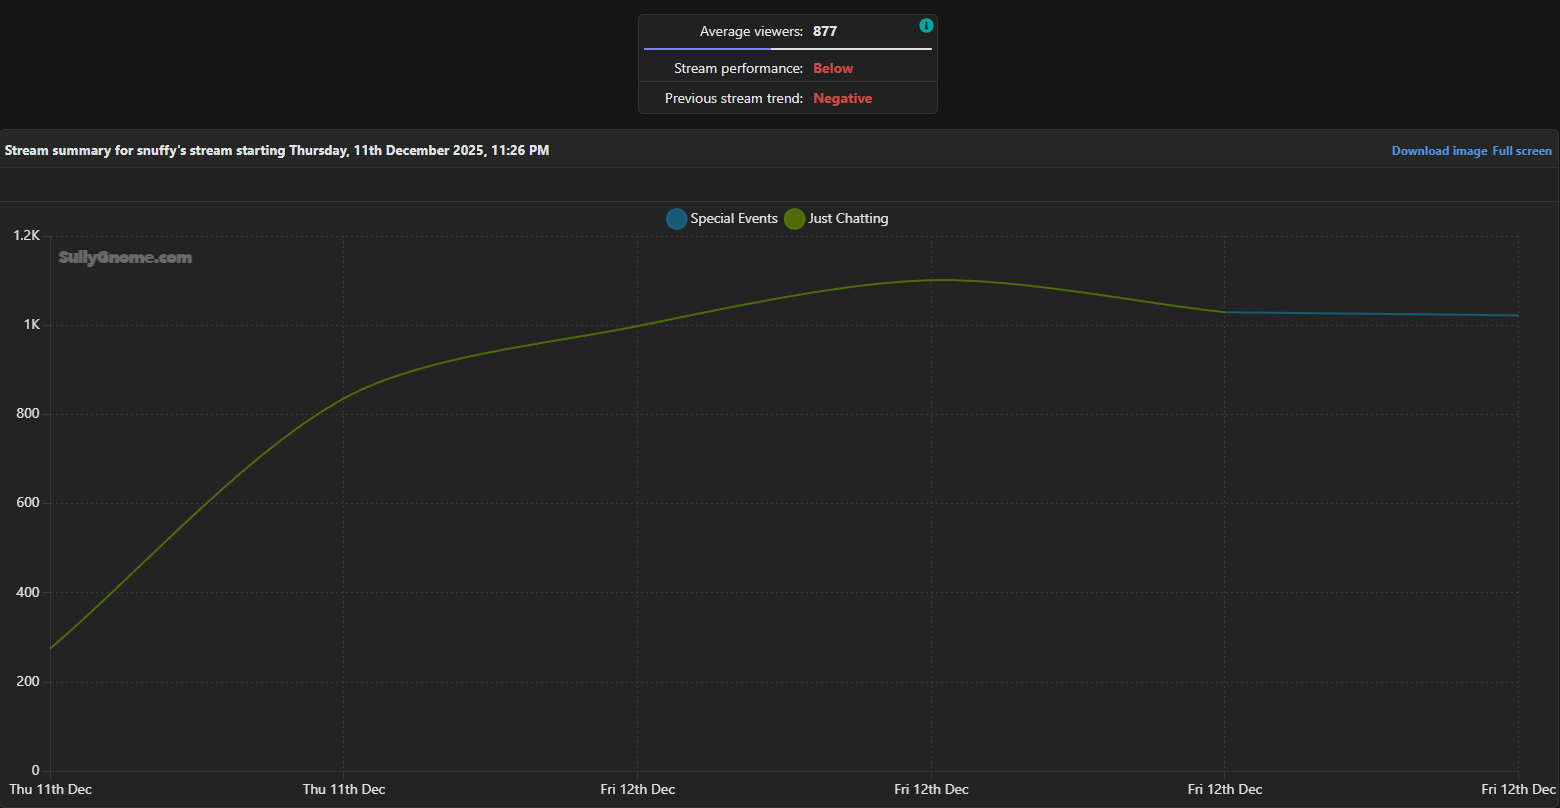Click the green curve's starting point at the left axis
This screenshot has height=808, width=1560.
[51, 648]
